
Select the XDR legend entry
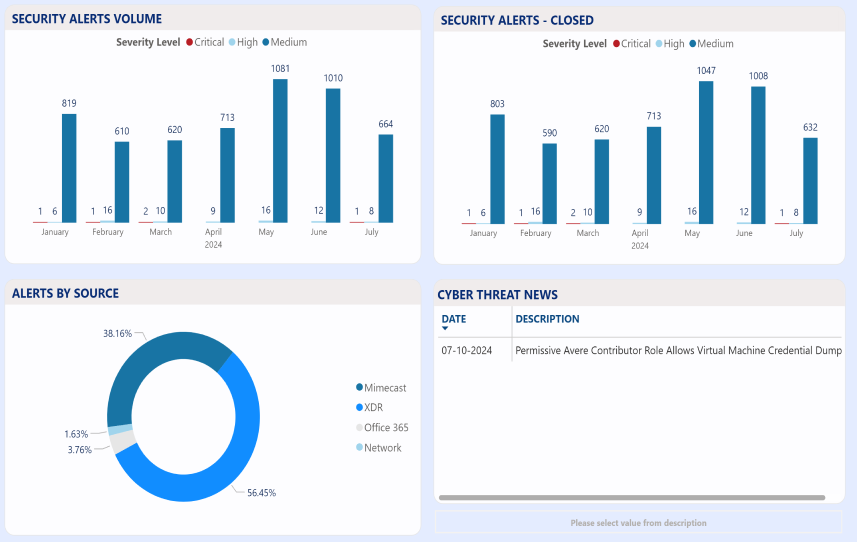(369, 408)
